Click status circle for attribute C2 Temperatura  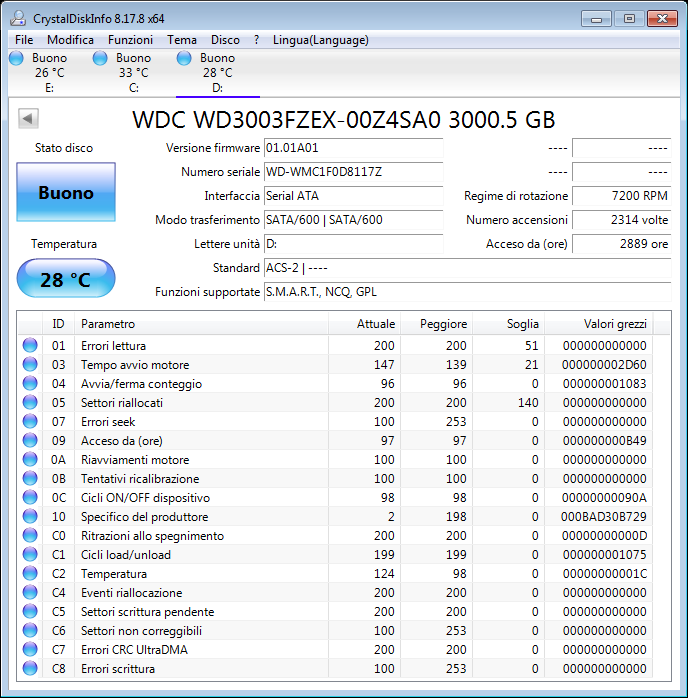coord(30,573)
